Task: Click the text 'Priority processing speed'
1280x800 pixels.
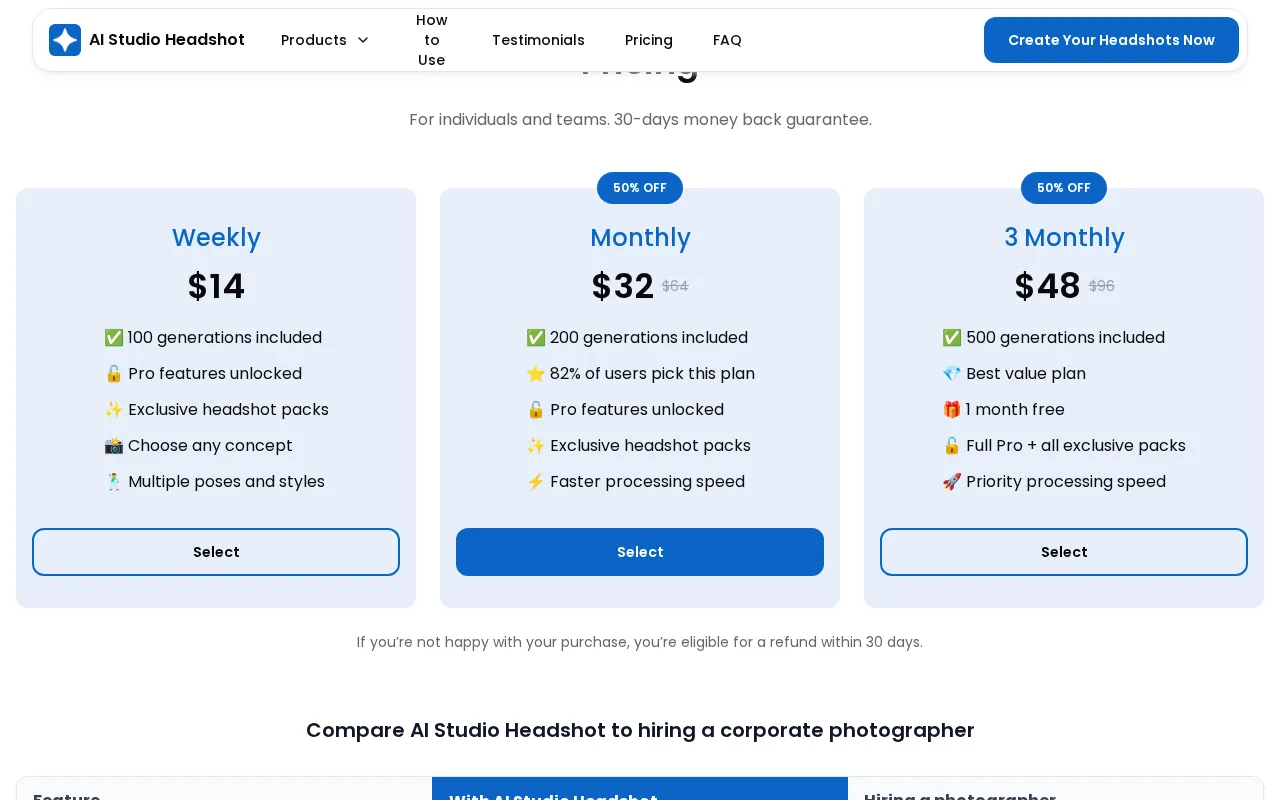Action: [x=1066, y=482]
